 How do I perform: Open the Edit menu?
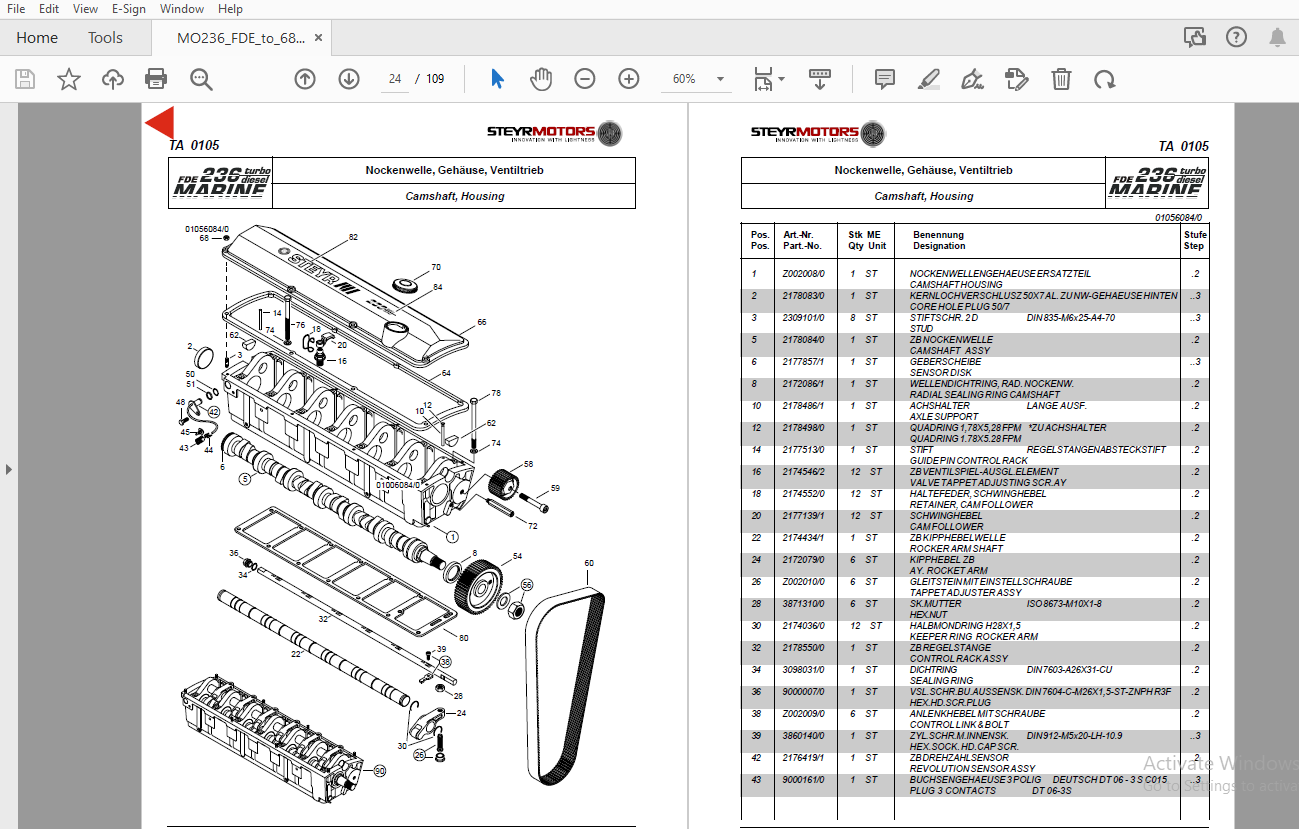49,9
